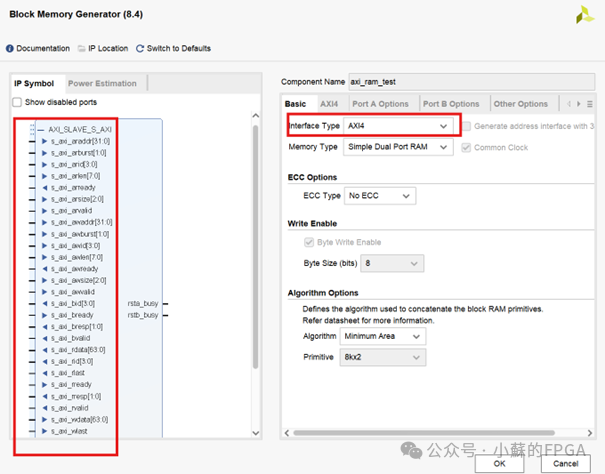Screen dimensions: 605x474
Task: Click the s_axi_araddr[31:0] port arrow
Action: [x=44, y=141]
